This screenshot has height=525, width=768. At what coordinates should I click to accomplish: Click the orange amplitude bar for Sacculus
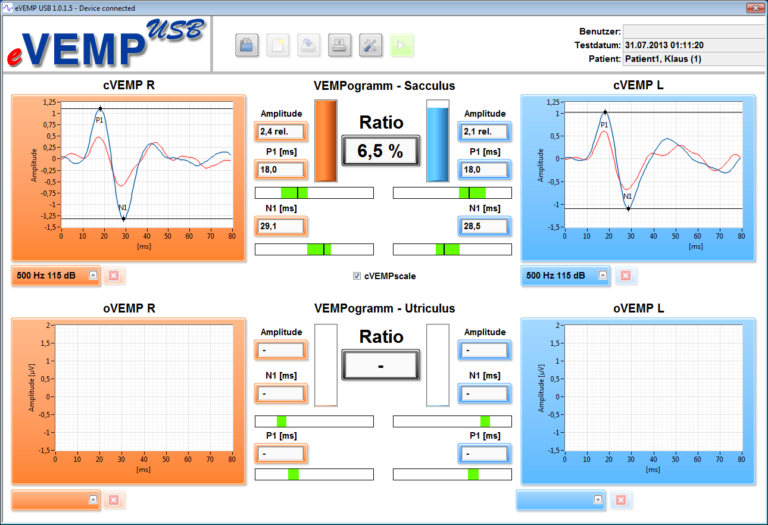(327, 140)
